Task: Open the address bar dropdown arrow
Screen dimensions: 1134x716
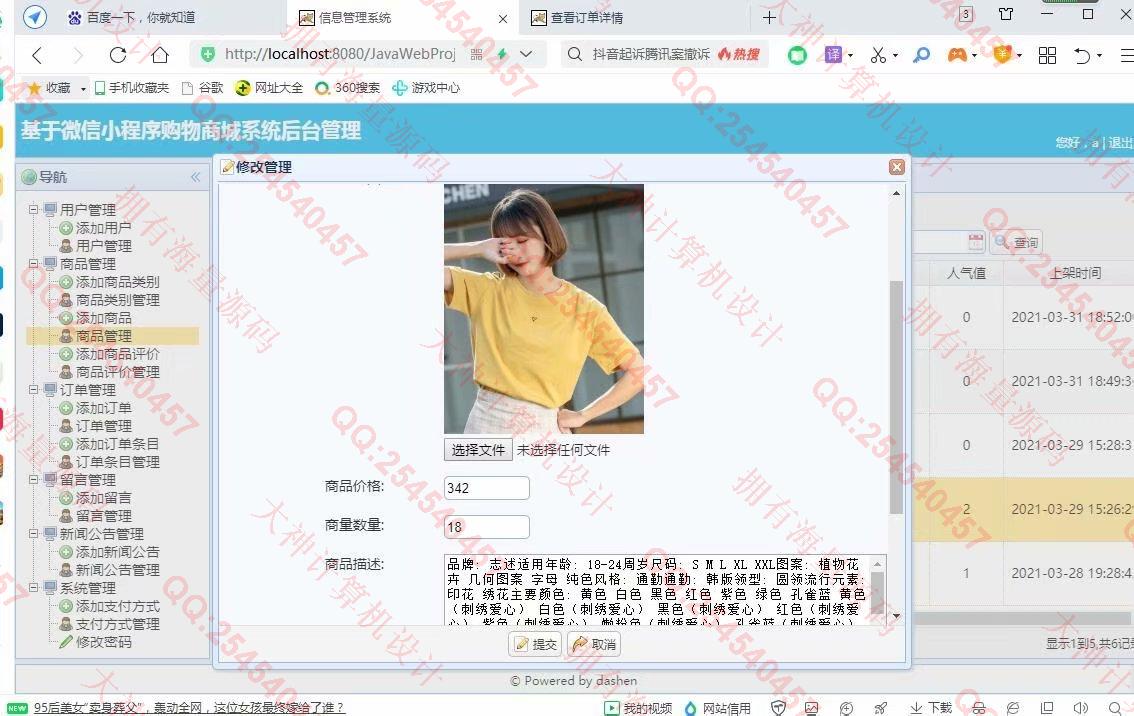Action: (x=526, y=54)
